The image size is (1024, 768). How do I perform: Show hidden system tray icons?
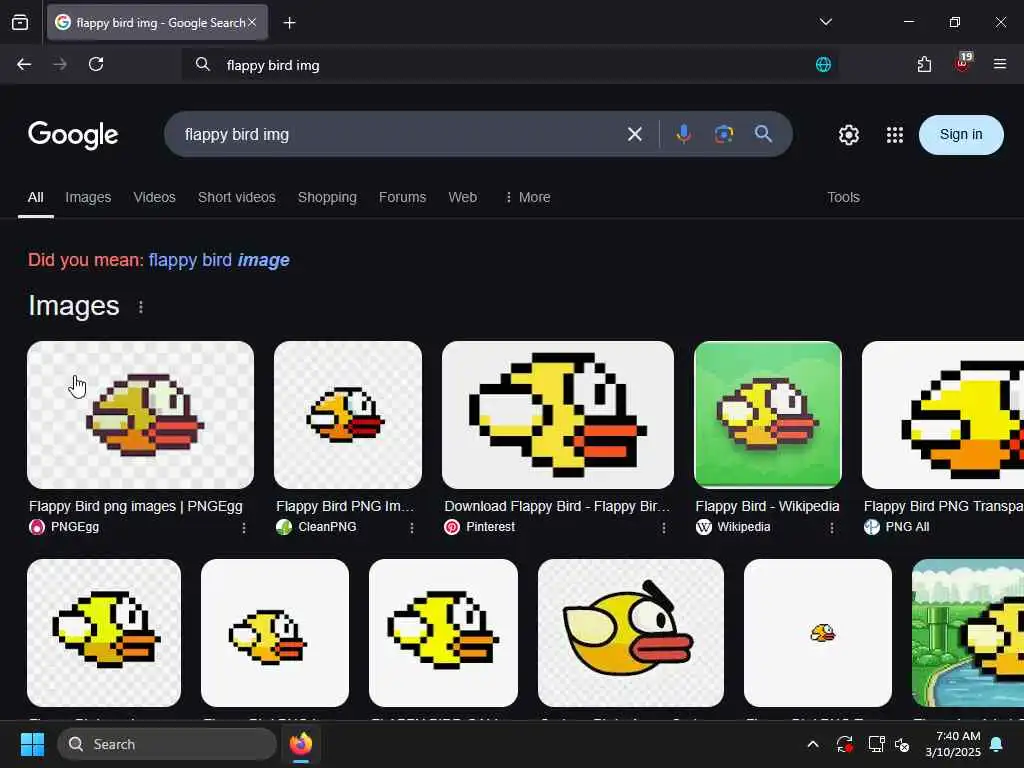coord(812,744)
